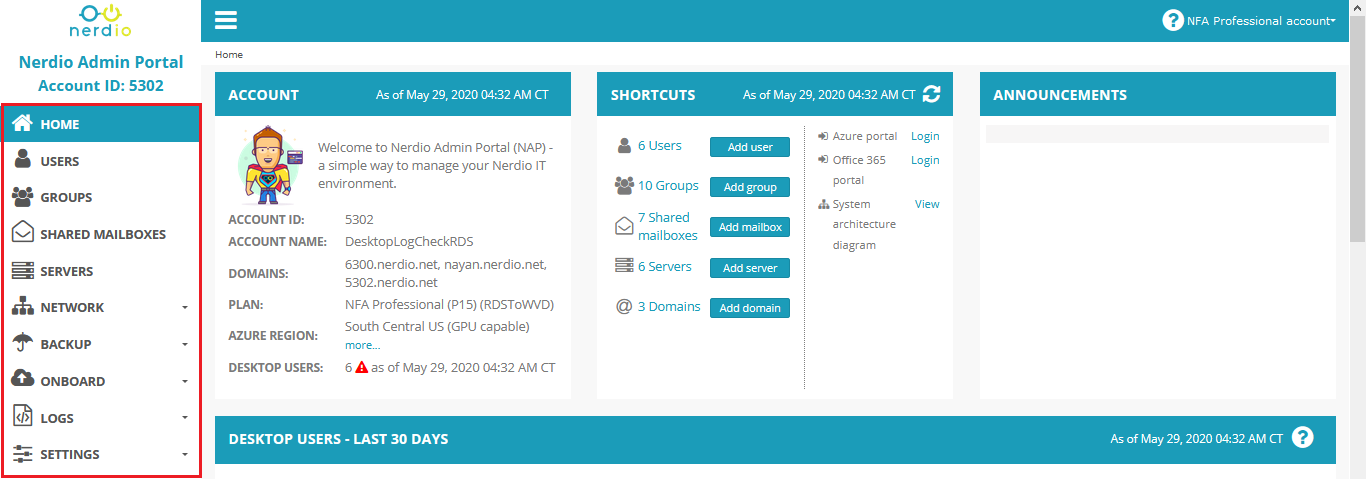Image resolution: width=1366 pixels, height=479 pixels.
Task: Expand the Settings menu arrow
Action: coord(185,455)
